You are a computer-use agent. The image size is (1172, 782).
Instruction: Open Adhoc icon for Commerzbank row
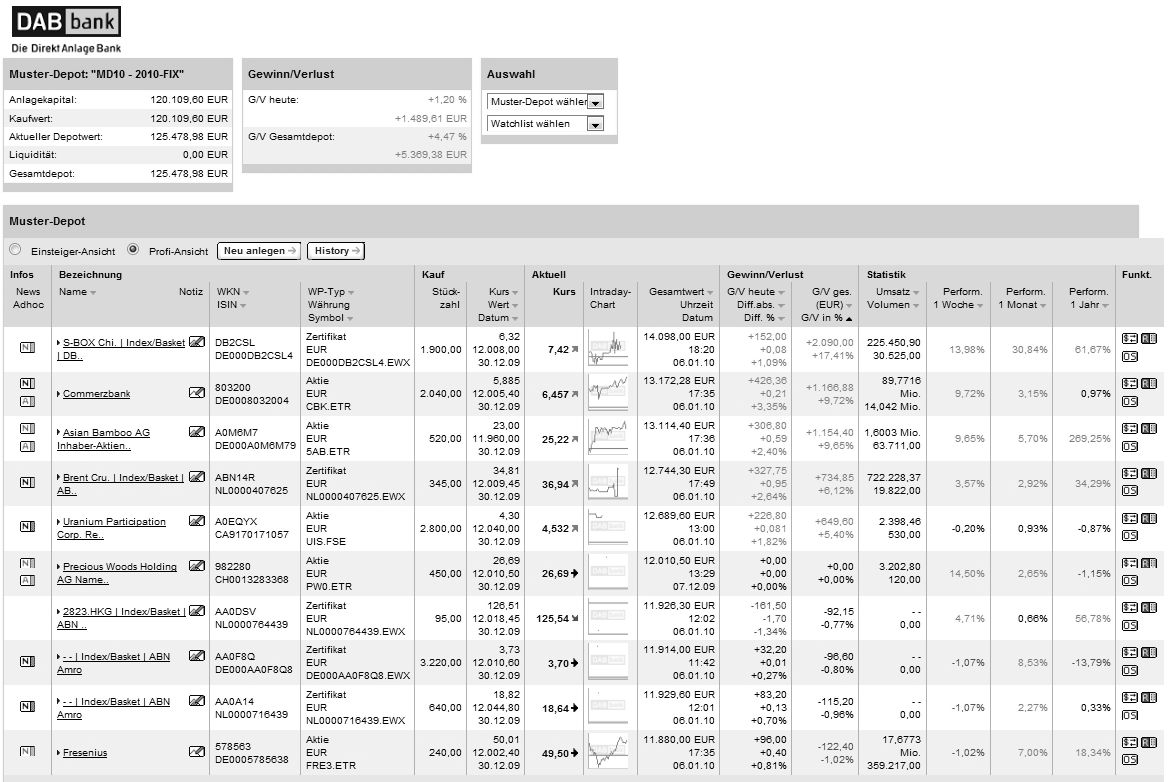27,401
